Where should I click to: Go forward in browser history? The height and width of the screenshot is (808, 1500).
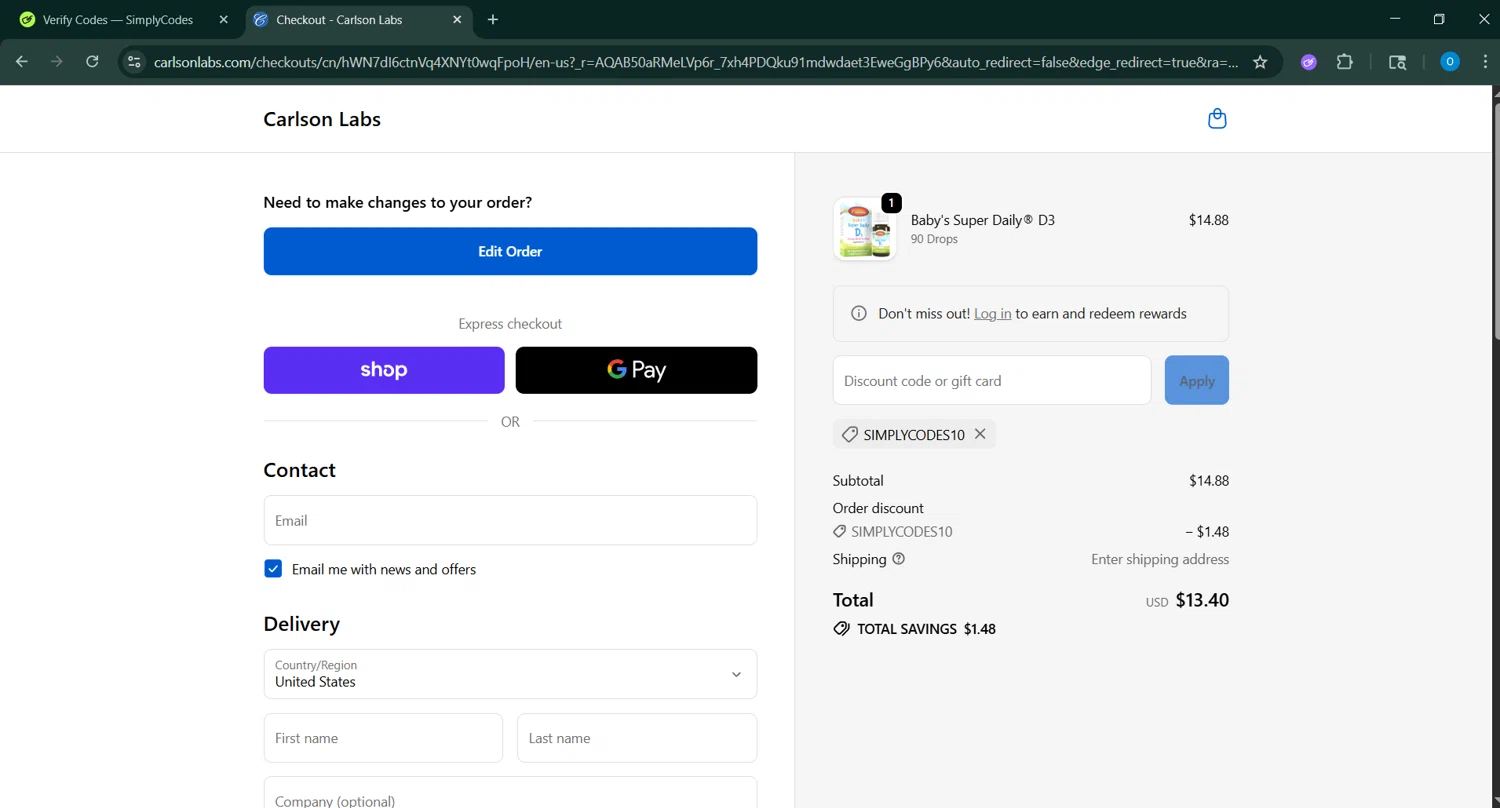57,62
